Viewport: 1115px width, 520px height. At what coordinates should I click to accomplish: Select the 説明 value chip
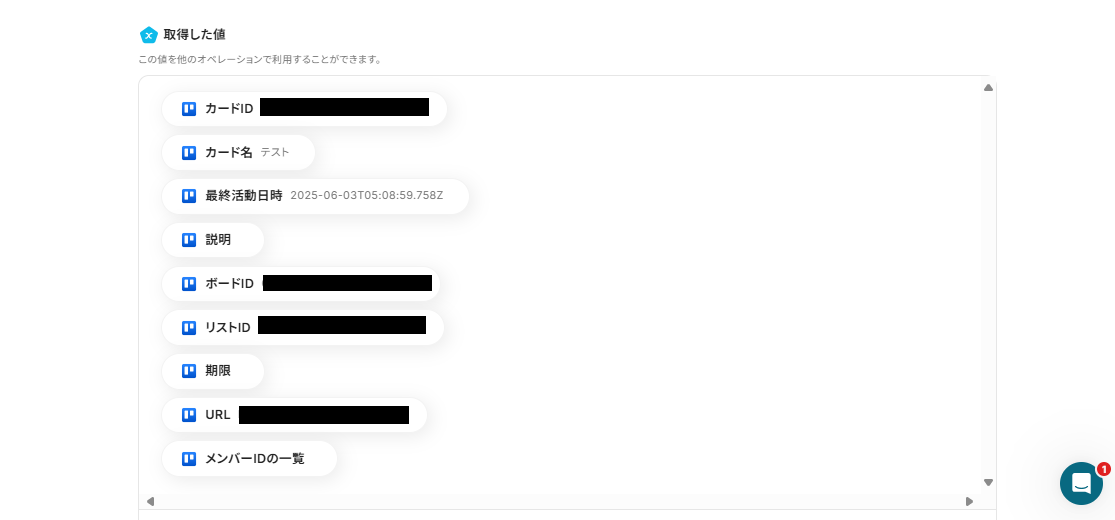[x=213, y=240]
